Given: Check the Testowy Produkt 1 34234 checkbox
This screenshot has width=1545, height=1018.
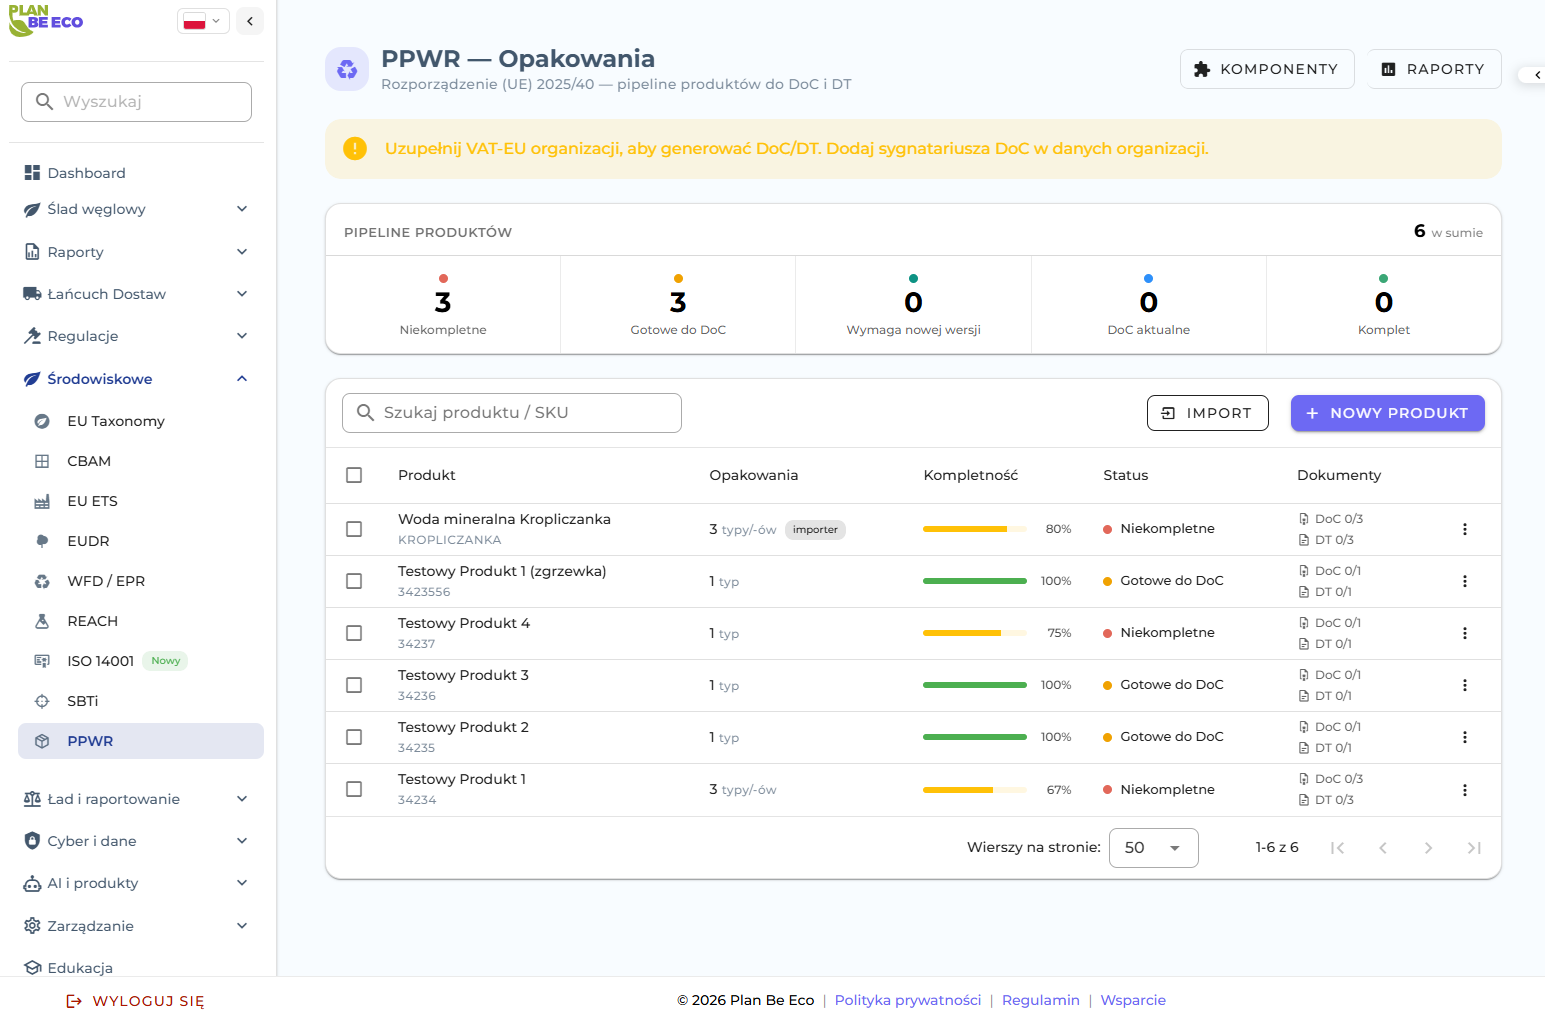Looking at the screenshot, I should tap(354, 789).
